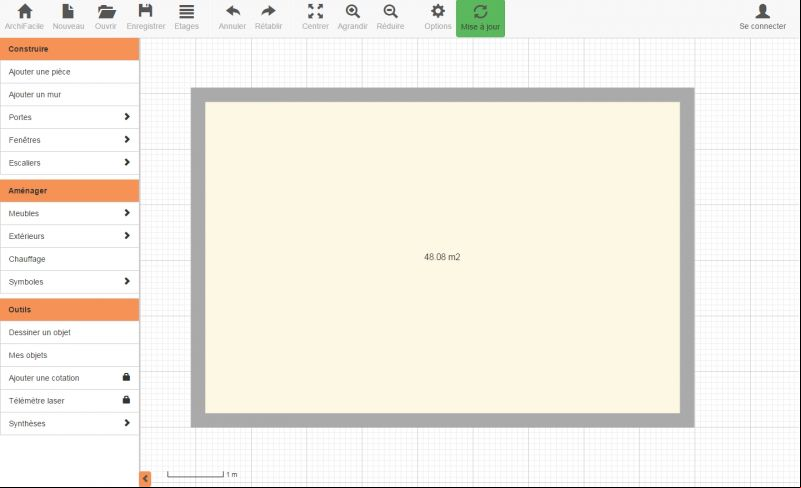The image size is (801, 488).
Task: Select Ajouter une pièce
Action: pos(69,72)
